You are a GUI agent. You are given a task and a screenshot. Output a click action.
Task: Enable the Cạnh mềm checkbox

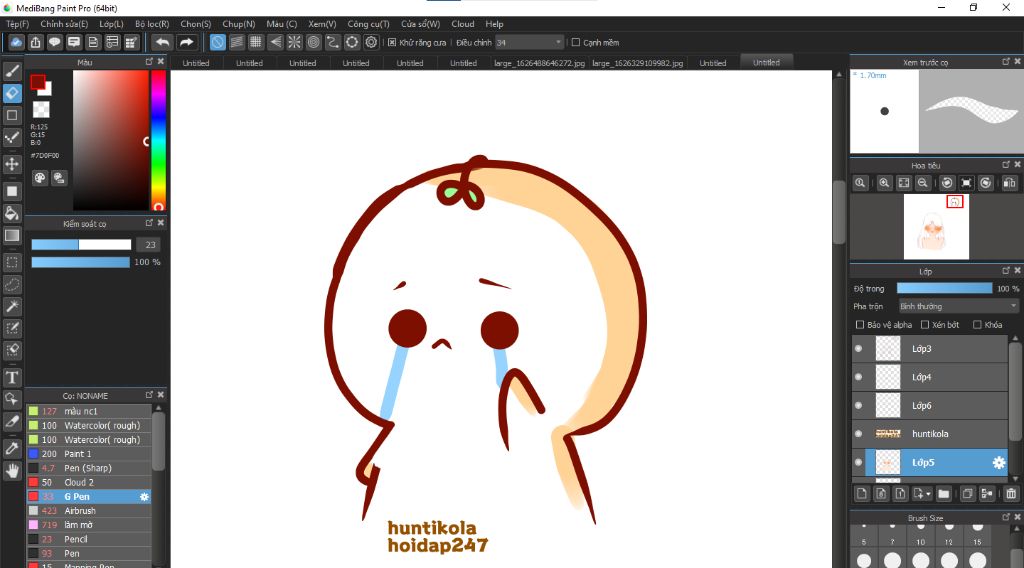point(576,42)
